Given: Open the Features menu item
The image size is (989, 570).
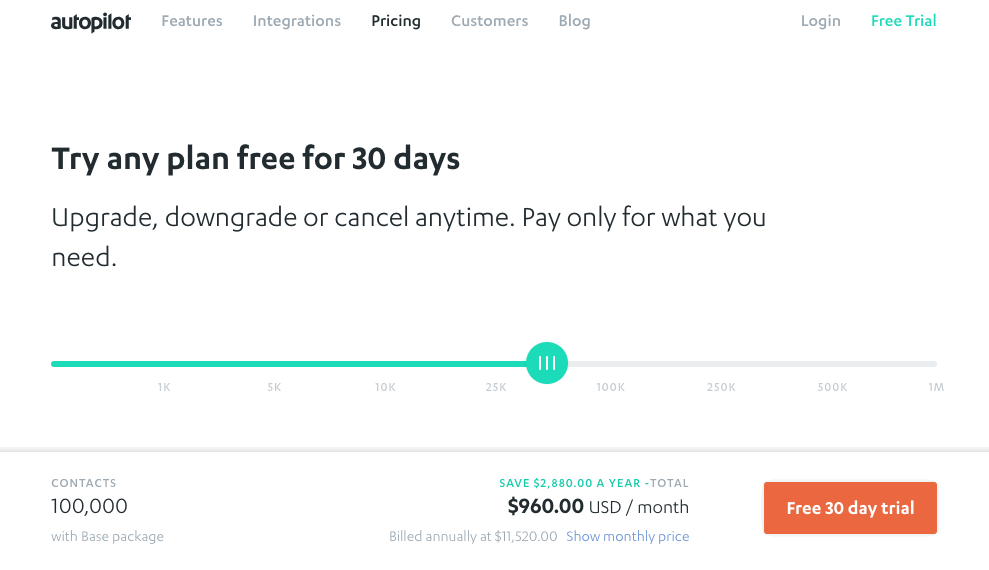Looking at the screenshot, I should pos(192,21).
